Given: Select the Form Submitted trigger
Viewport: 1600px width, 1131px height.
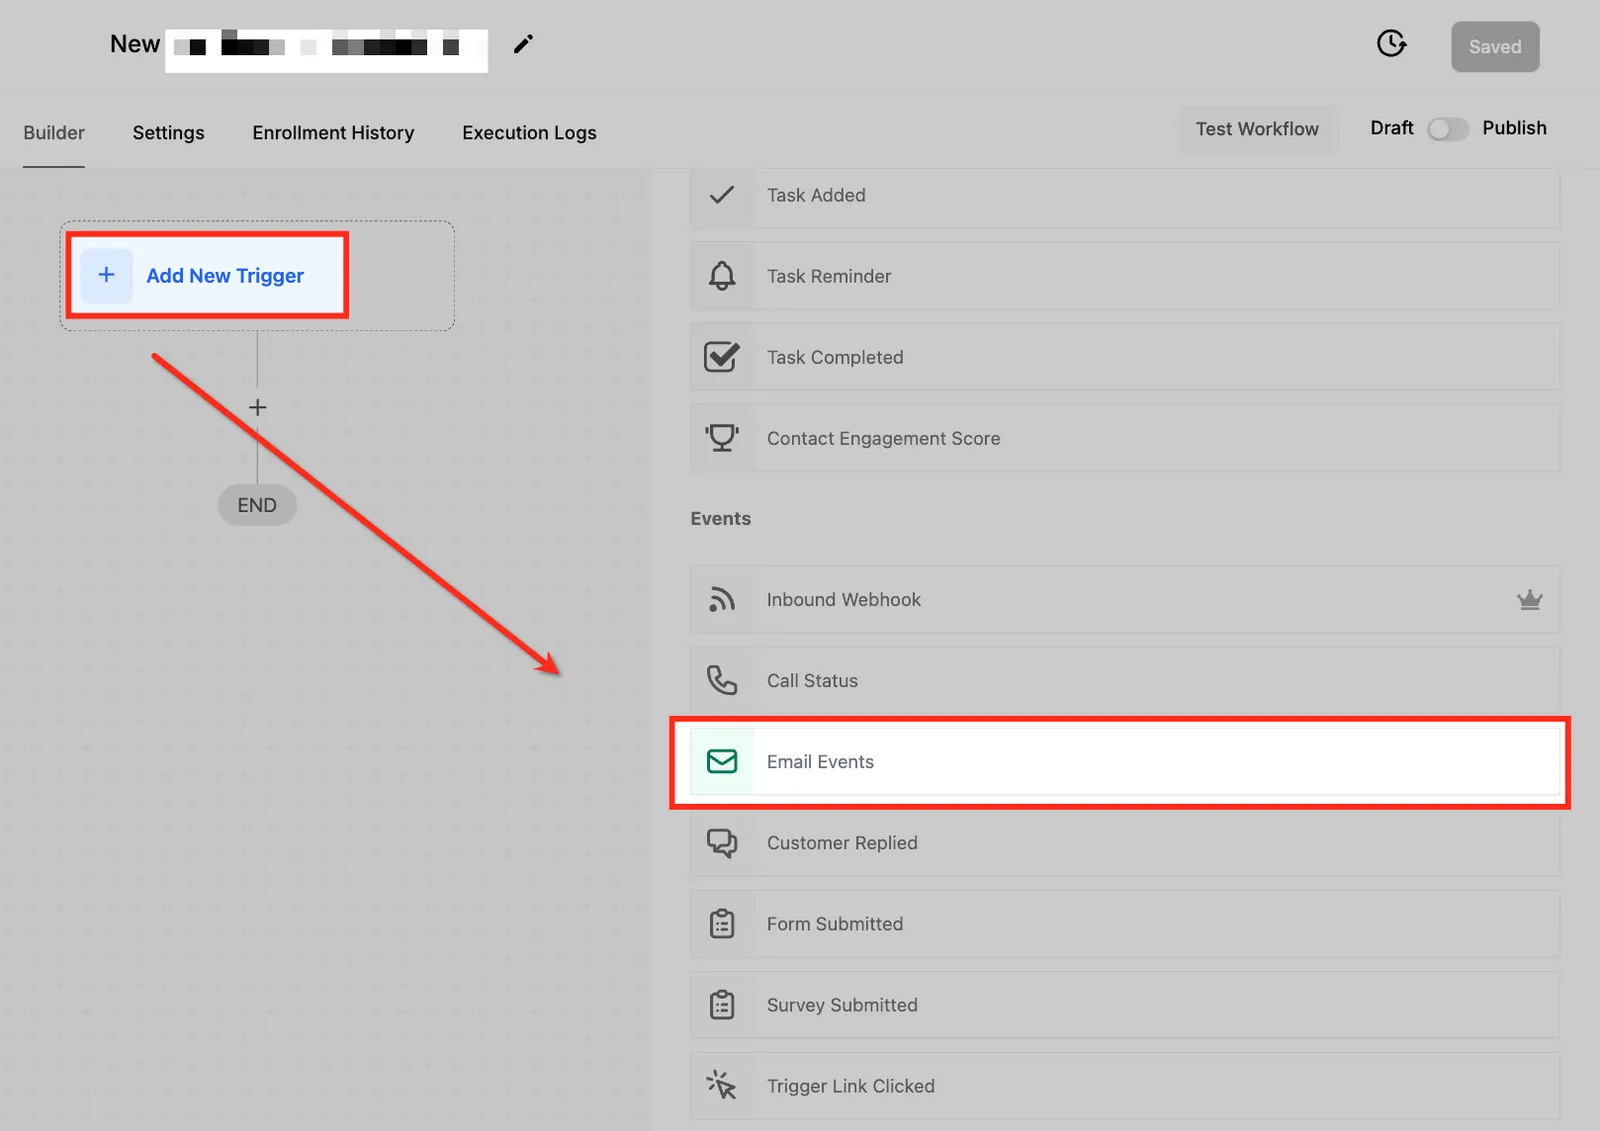Looking at the screenshot, I should [x=1125, y=924].
